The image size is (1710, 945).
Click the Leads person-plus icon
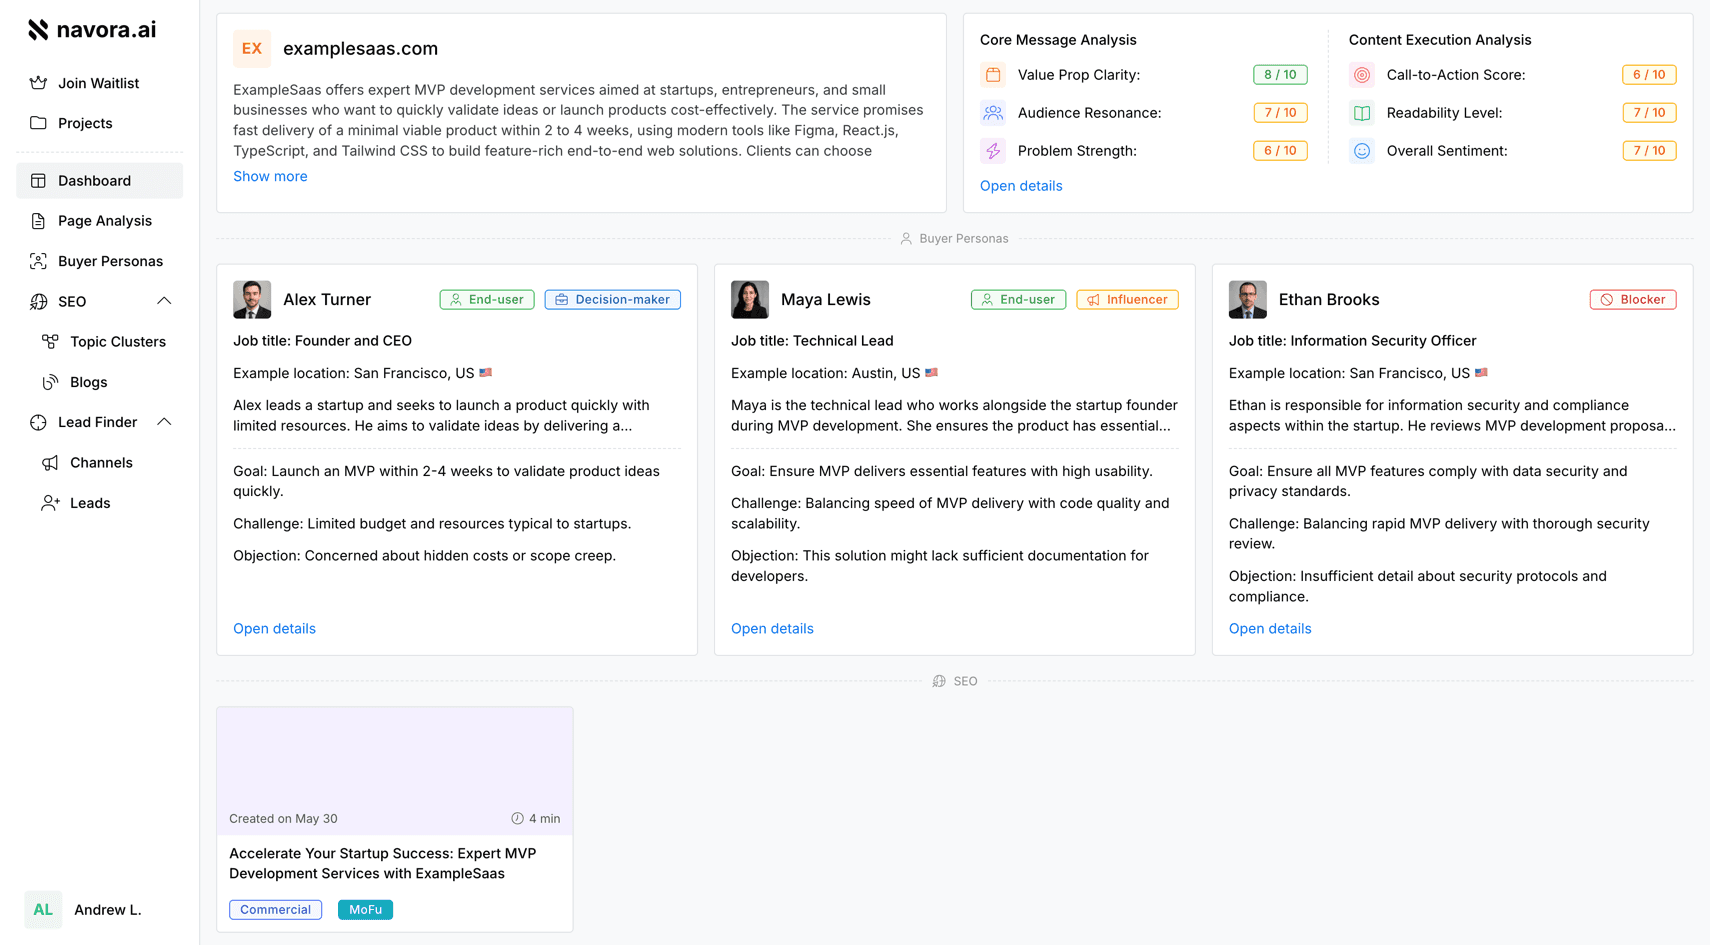point(51,502)
